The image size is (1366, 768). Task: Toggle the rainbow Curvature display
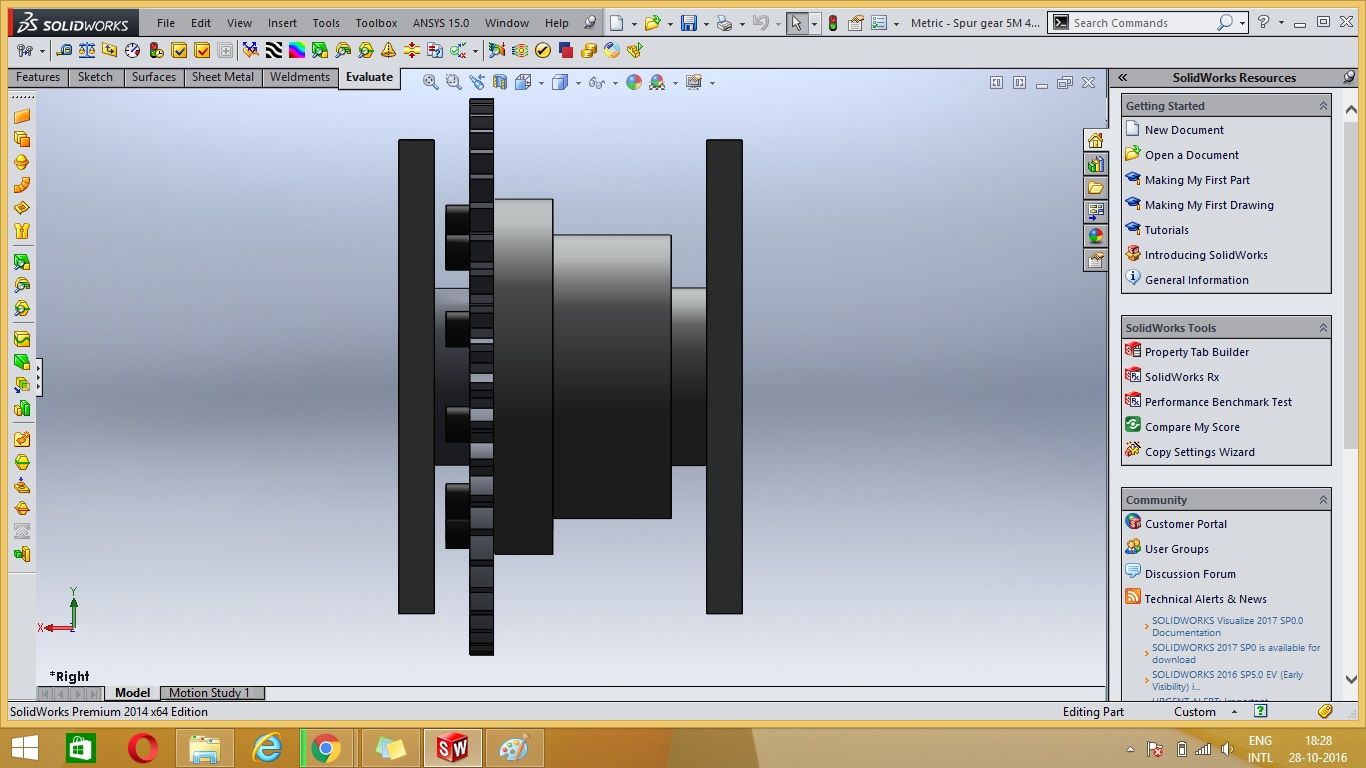coord(297,50)
